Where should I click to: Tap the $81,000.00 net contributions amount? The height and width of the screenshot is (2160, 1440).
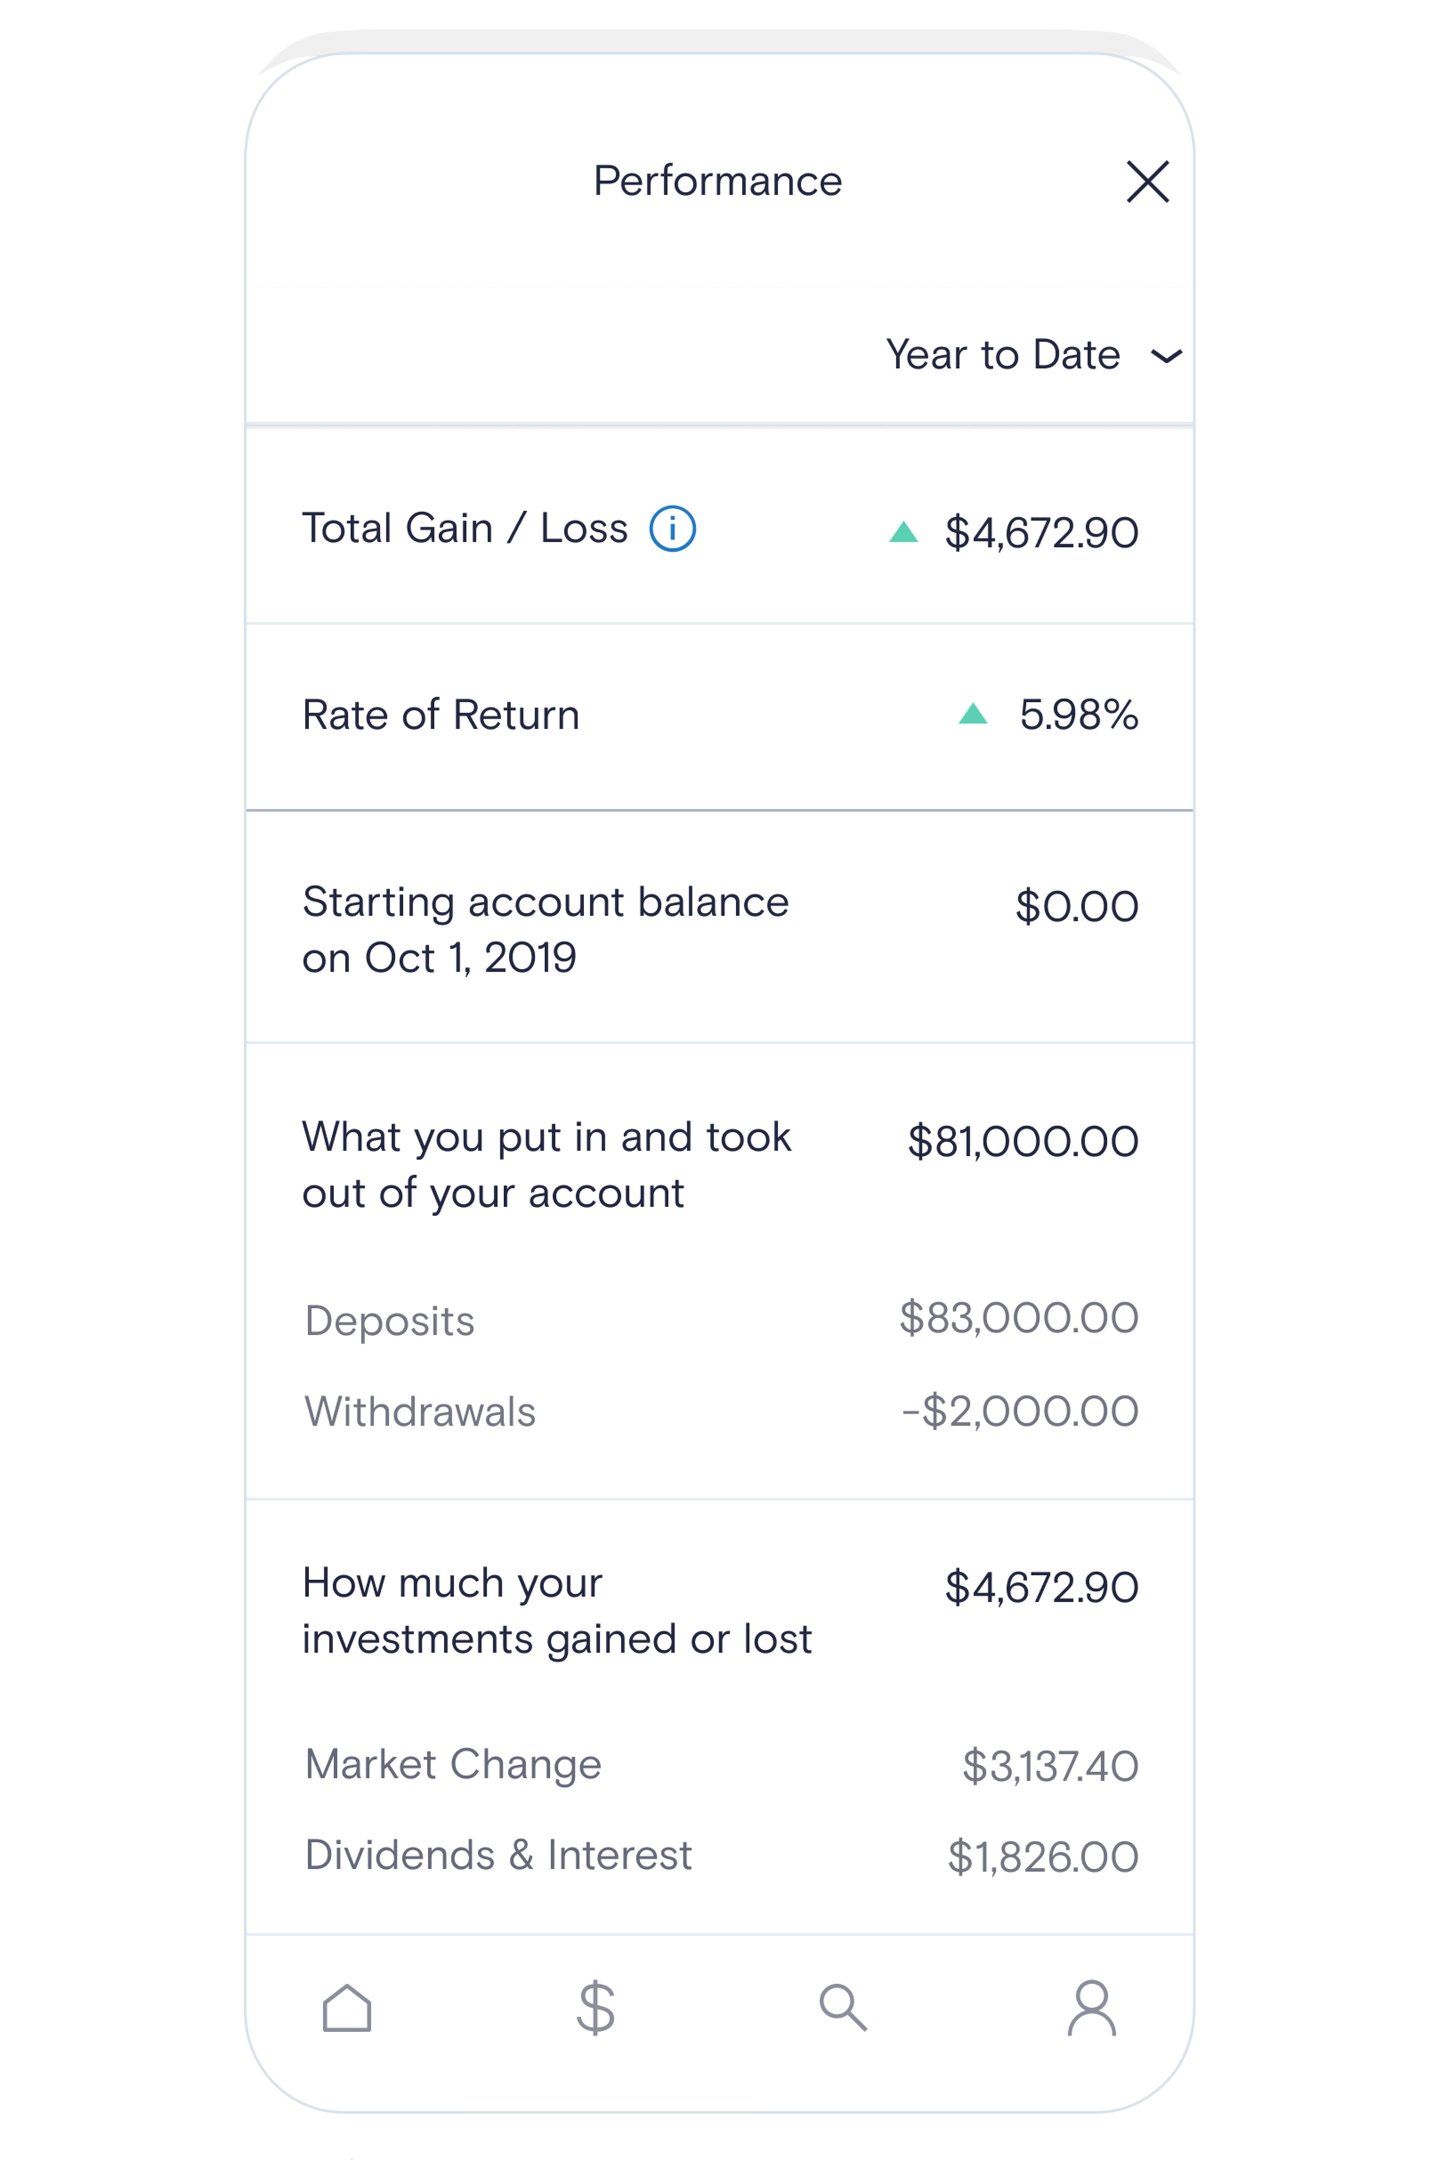[x=1022, y=1142]
